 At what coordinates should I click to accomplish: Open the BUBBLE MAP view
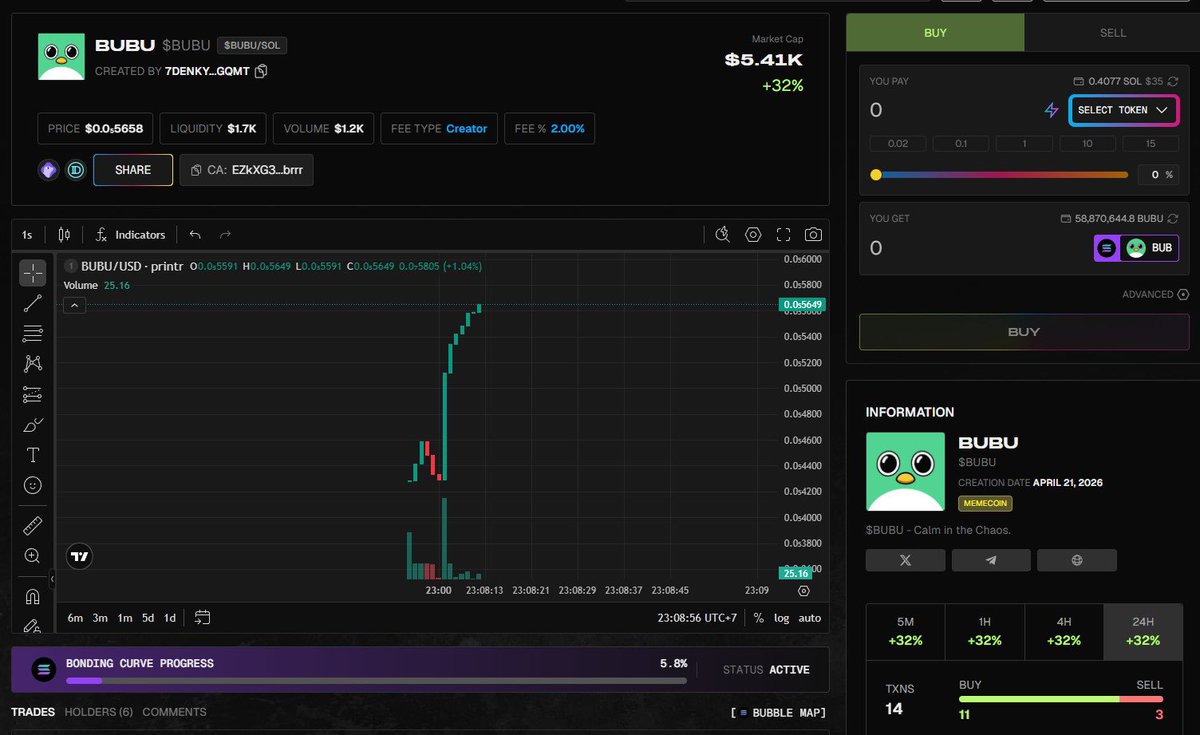(x=778, y=712)
